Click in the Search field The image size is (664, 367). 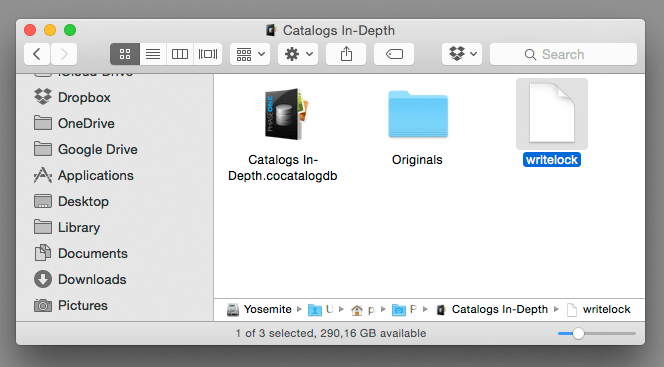(563, 54)
